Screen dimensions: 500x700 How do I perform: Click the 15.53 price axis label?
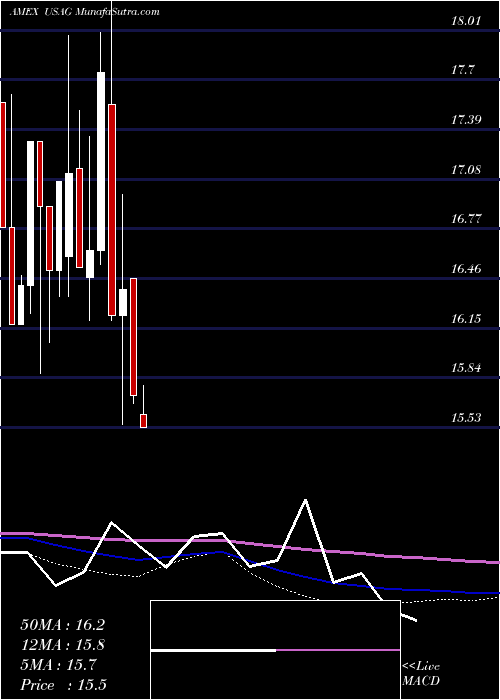[x=466, y=418]
